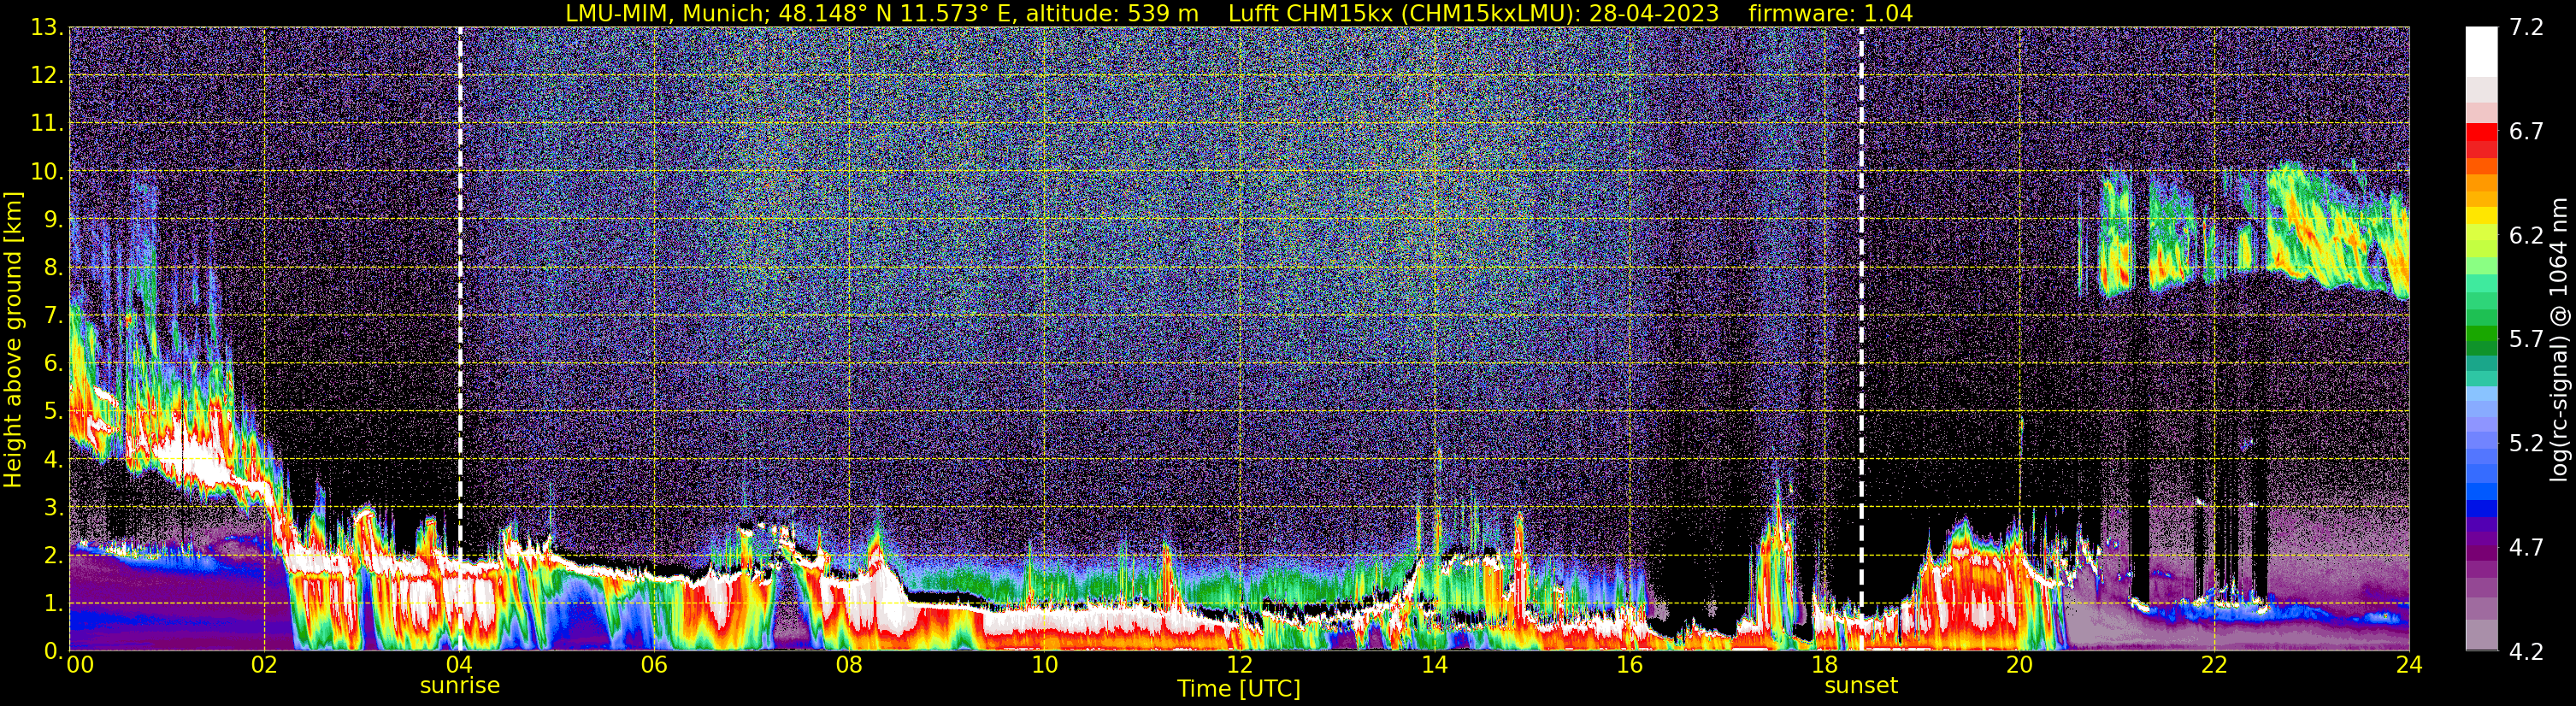This screenshot has width=2576, height=706.
Task: Click the 5.2 colorbar tick label
Action: point(2526,443)
